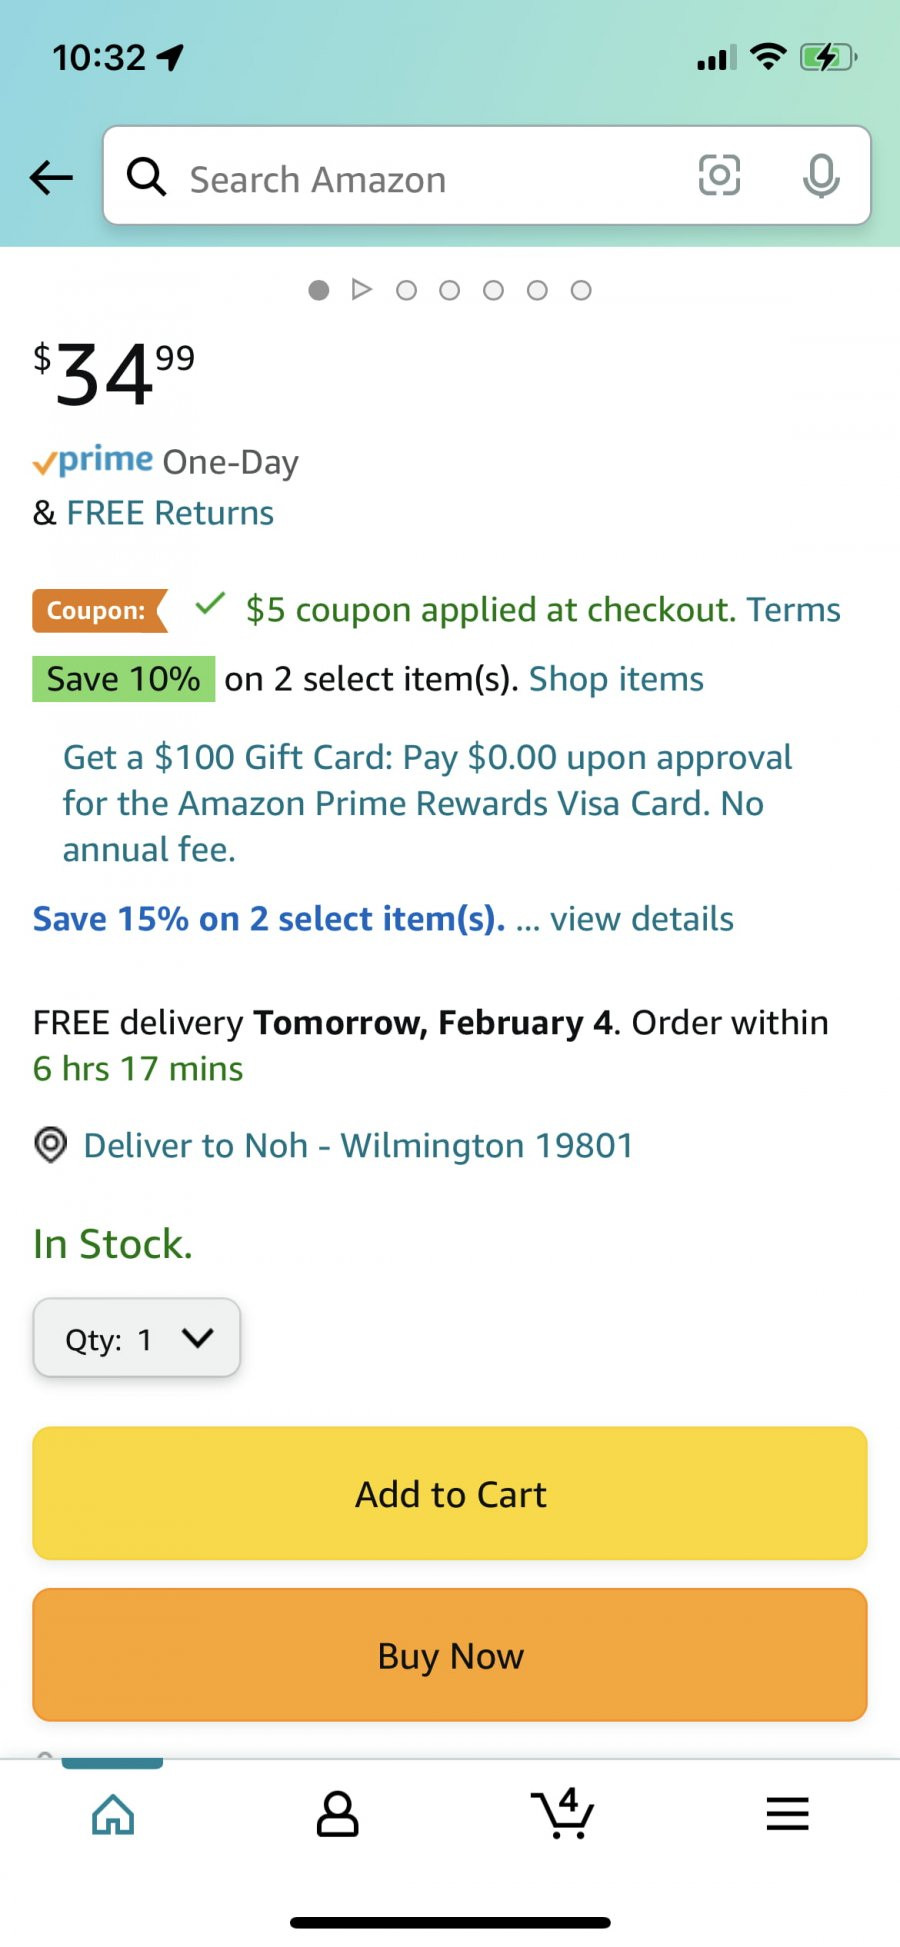The image size is (900, 1947).
Task: Click the Add to Cart button
Action: click(x=450, y=1494)
